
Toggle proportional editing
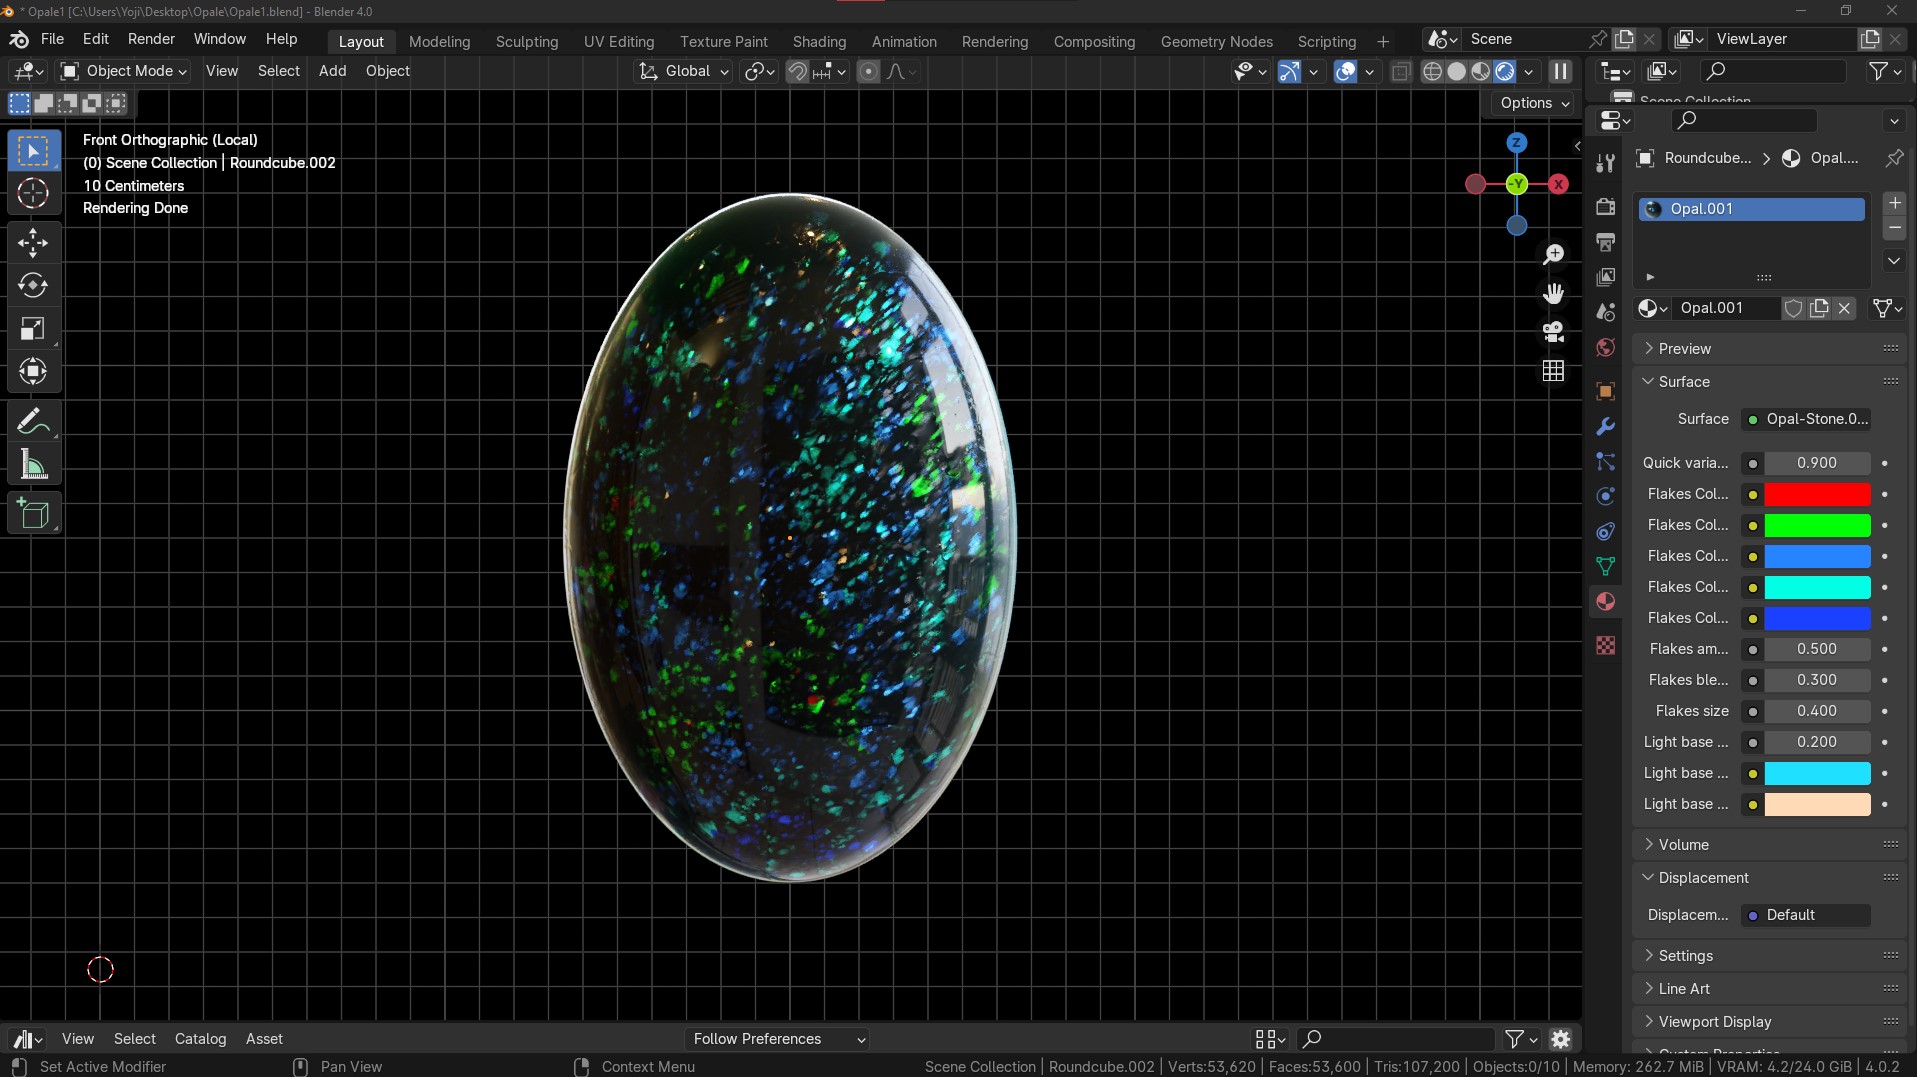pos(866,71)
